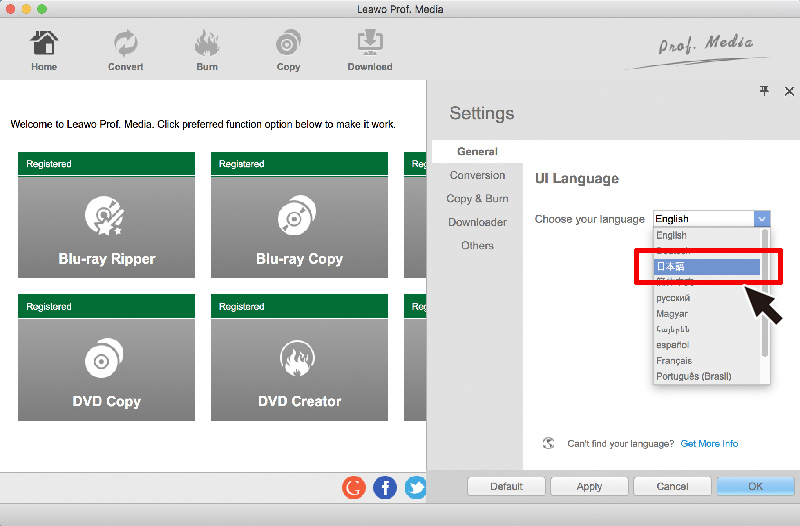
Task: Select 日本語 in the language list
Action: tap(707, 266)
